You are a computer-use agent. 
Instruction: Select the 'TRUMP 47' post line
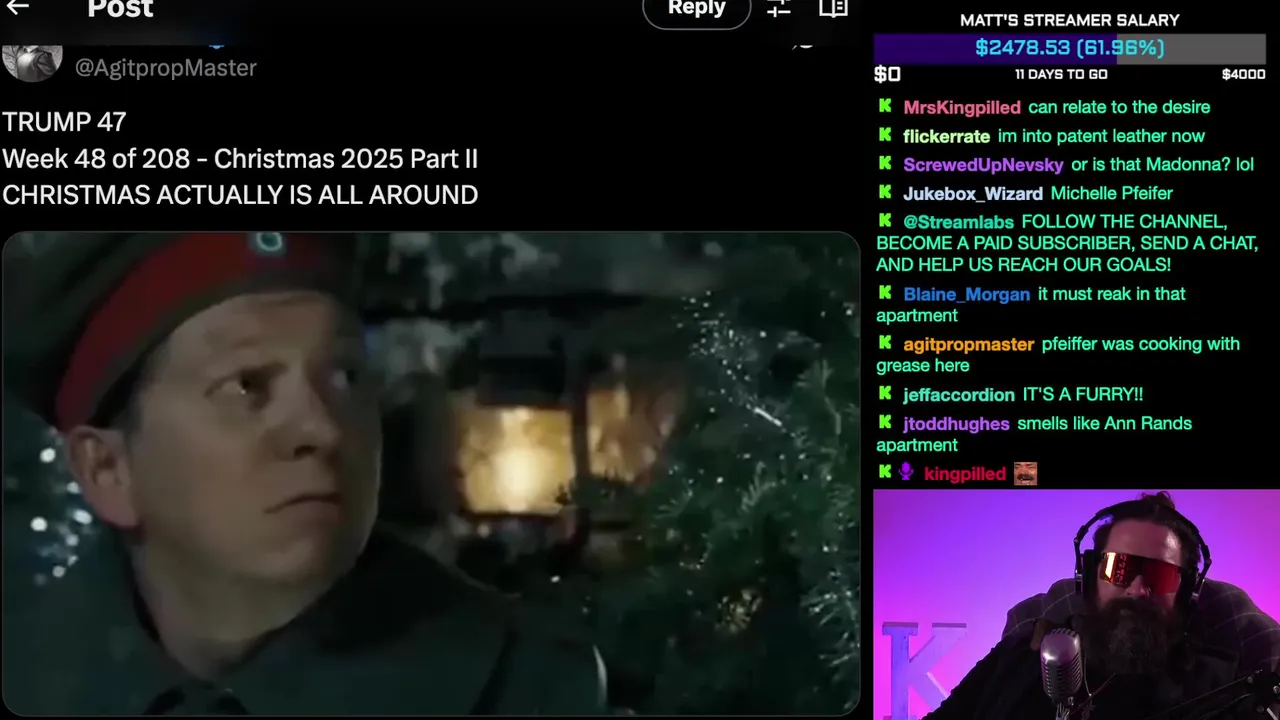64,122
